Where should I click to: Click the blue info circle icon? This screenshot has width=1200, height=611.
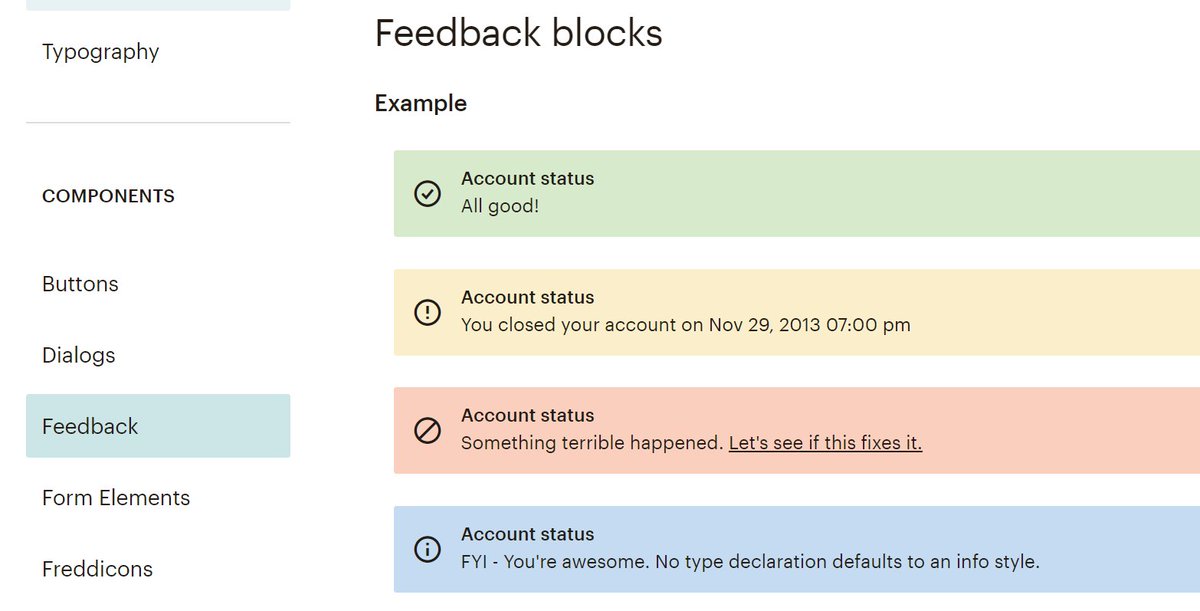[x=427, y=550]
